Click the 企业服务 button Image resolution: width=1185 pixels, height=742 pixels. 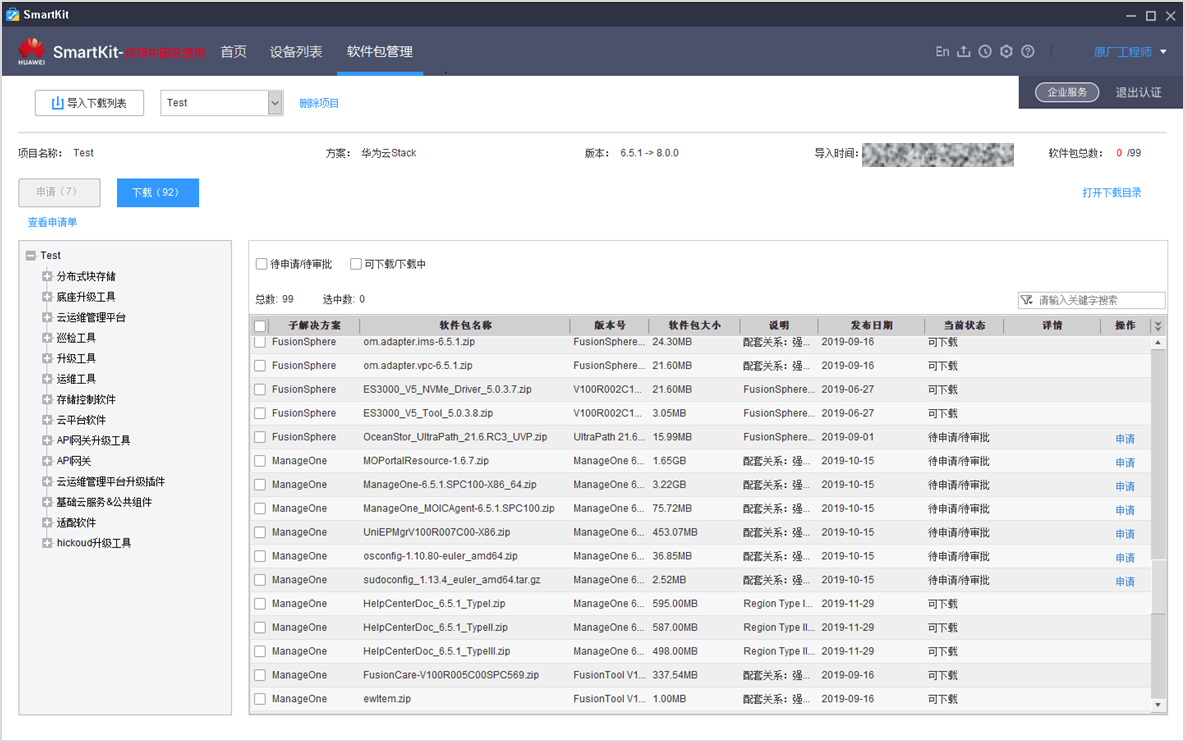pos(1066,92)
